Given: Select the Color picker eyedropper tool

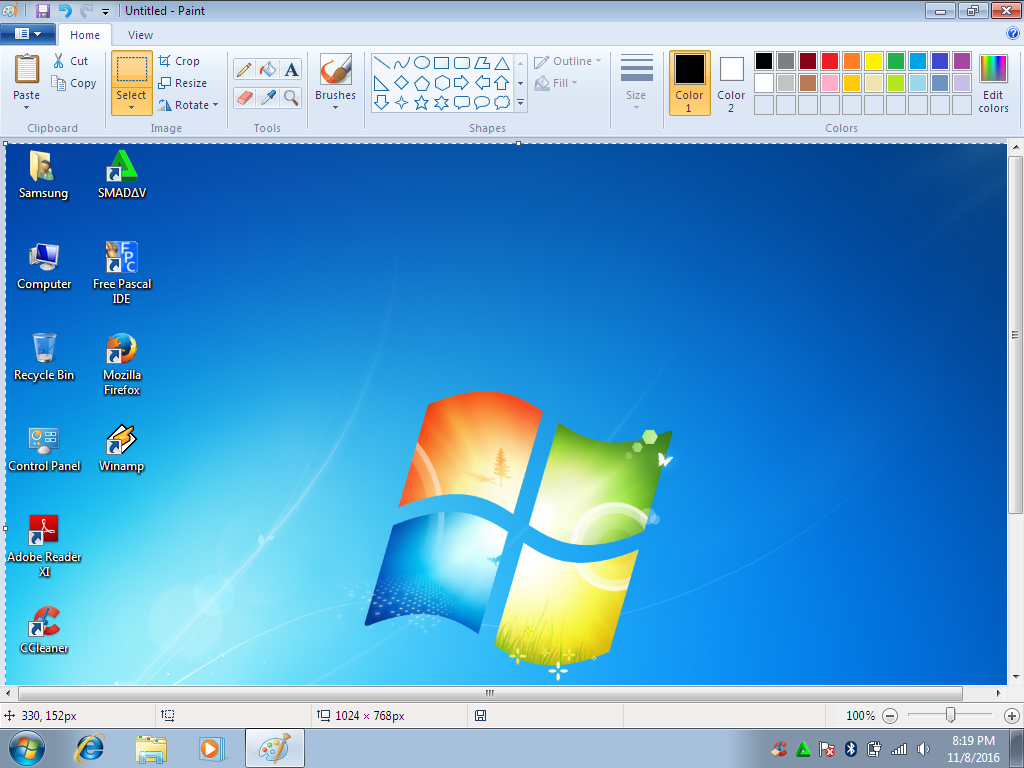Looking at the screenshot, I should point(268,97).
